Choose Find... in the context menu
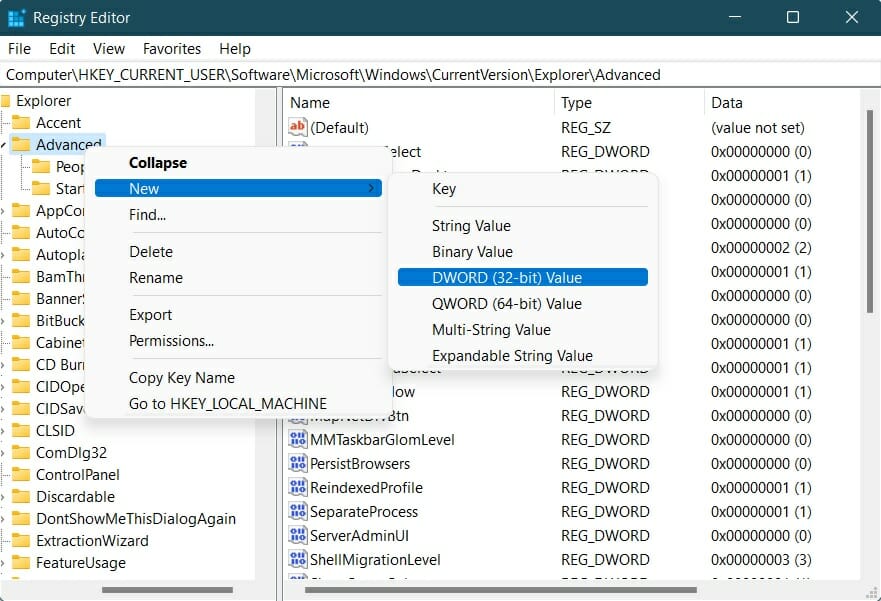This screenshot has height=601, width=881. pyautogui.click(x=238, y=215)
